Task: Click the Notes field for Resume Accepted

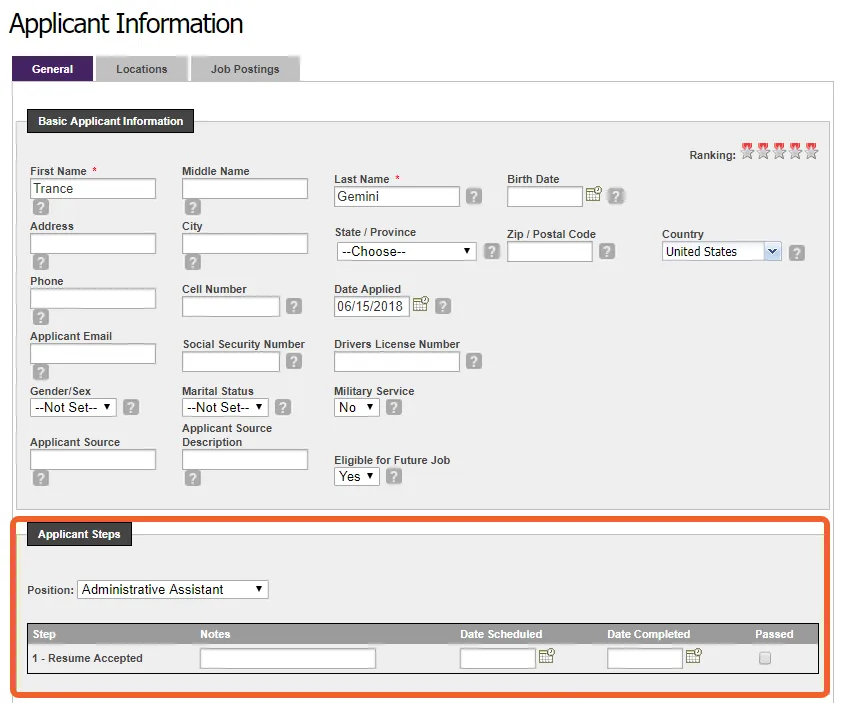Action: pyautogui.click(x=288, y=658)
